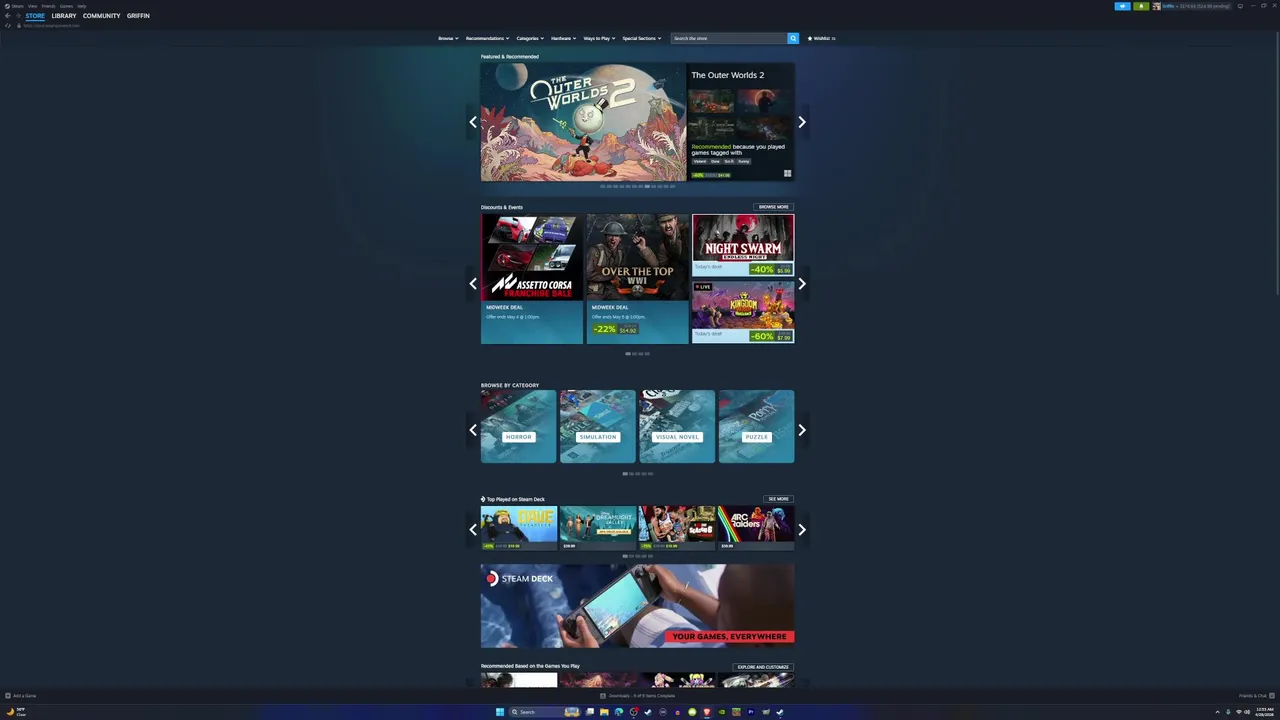The width and height of the screenshot is (1280, 720).
Task: Open Big Picture mode monitor icon
Action: click(x=1241, y=6)
